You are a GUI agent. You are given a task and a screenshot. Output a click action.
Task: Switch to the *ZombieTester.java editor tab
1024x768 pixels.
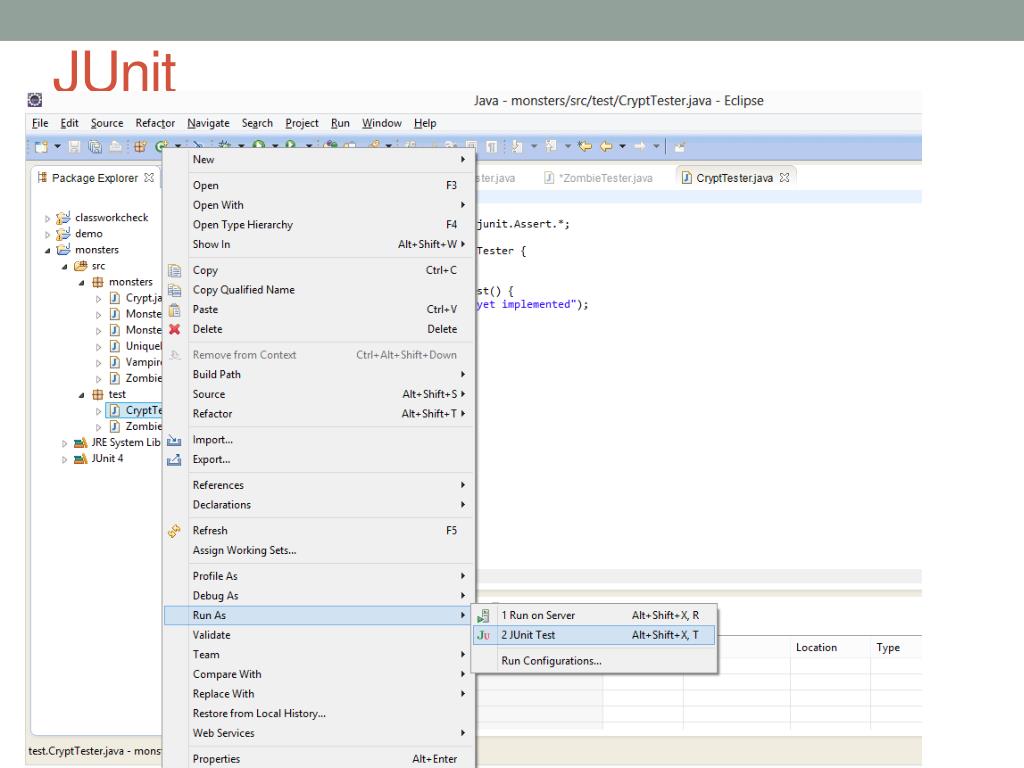[599, 178]
